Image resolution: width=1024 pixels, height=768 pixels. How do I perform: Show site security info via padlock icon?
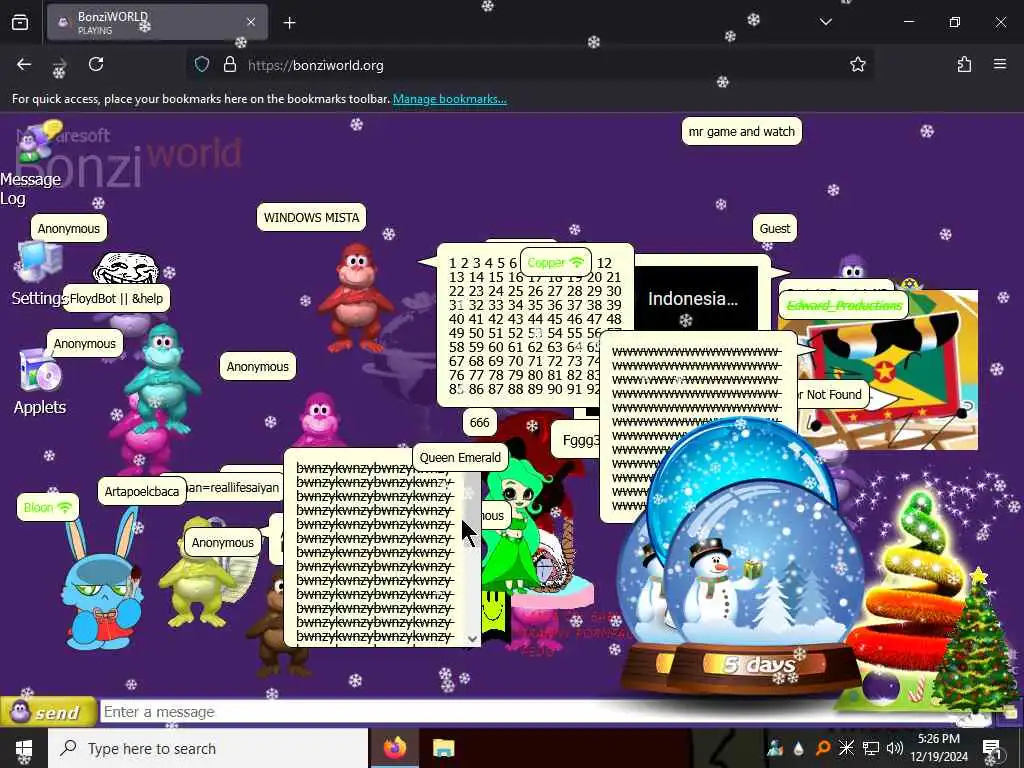point(229,65)
